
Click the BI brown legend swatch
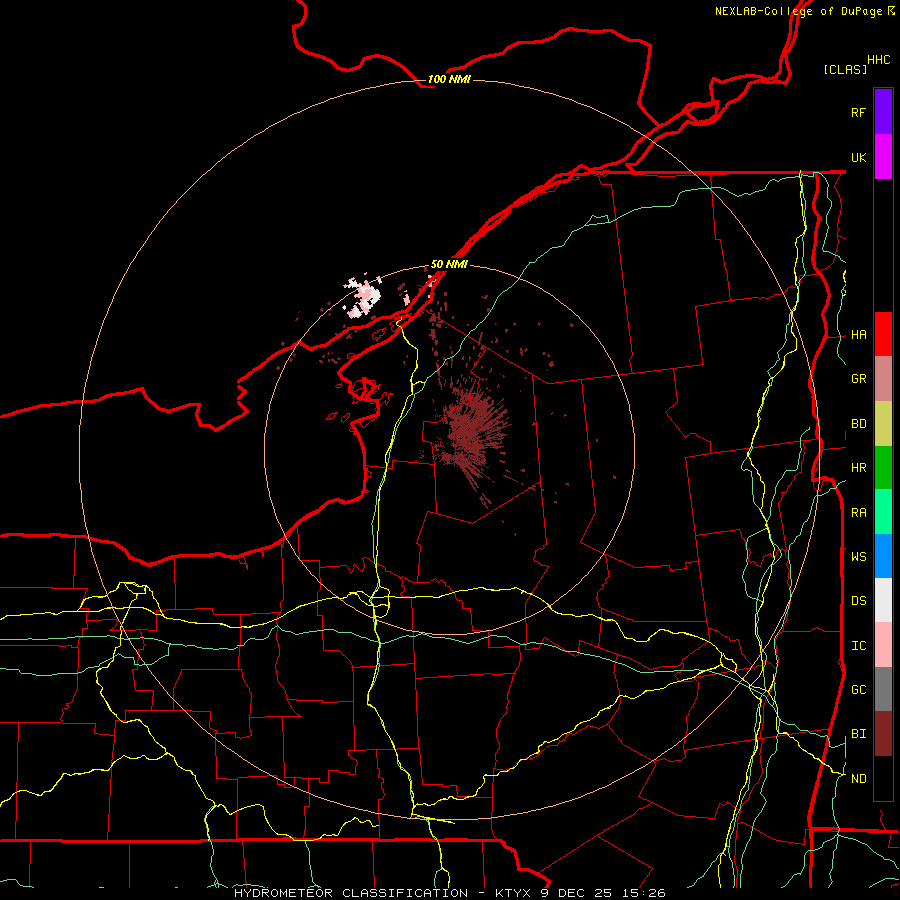[x=883, y=734]
